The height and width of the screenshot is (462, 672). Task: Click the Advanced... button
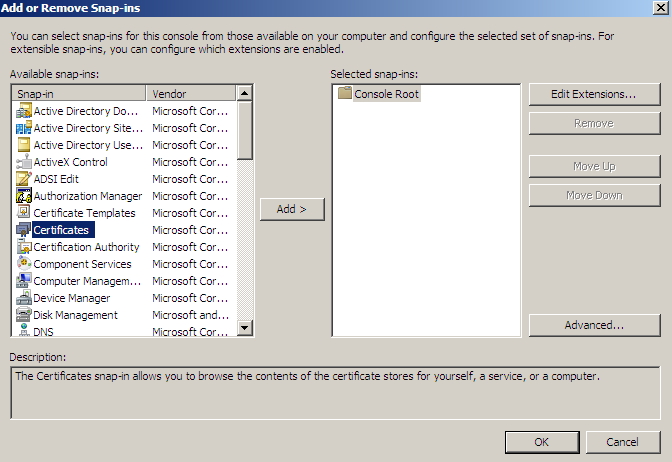click(x=594, y=325)
